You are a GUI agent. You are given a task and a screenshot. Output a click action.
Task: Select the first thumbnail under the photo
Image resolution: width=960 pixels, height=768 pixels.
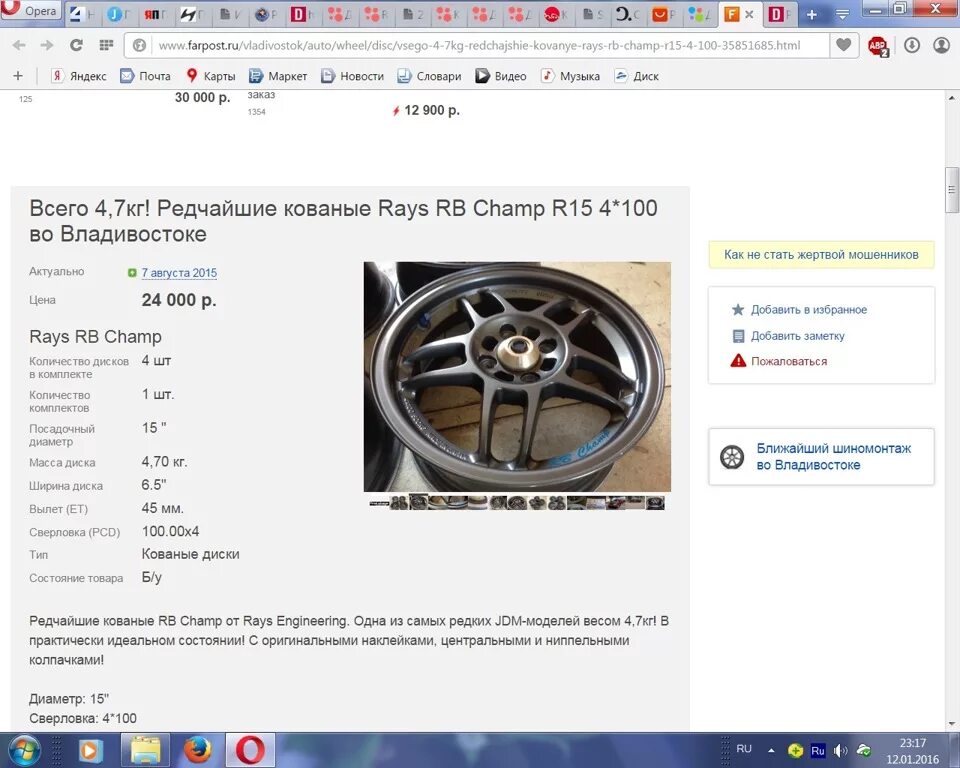point(379,503)
